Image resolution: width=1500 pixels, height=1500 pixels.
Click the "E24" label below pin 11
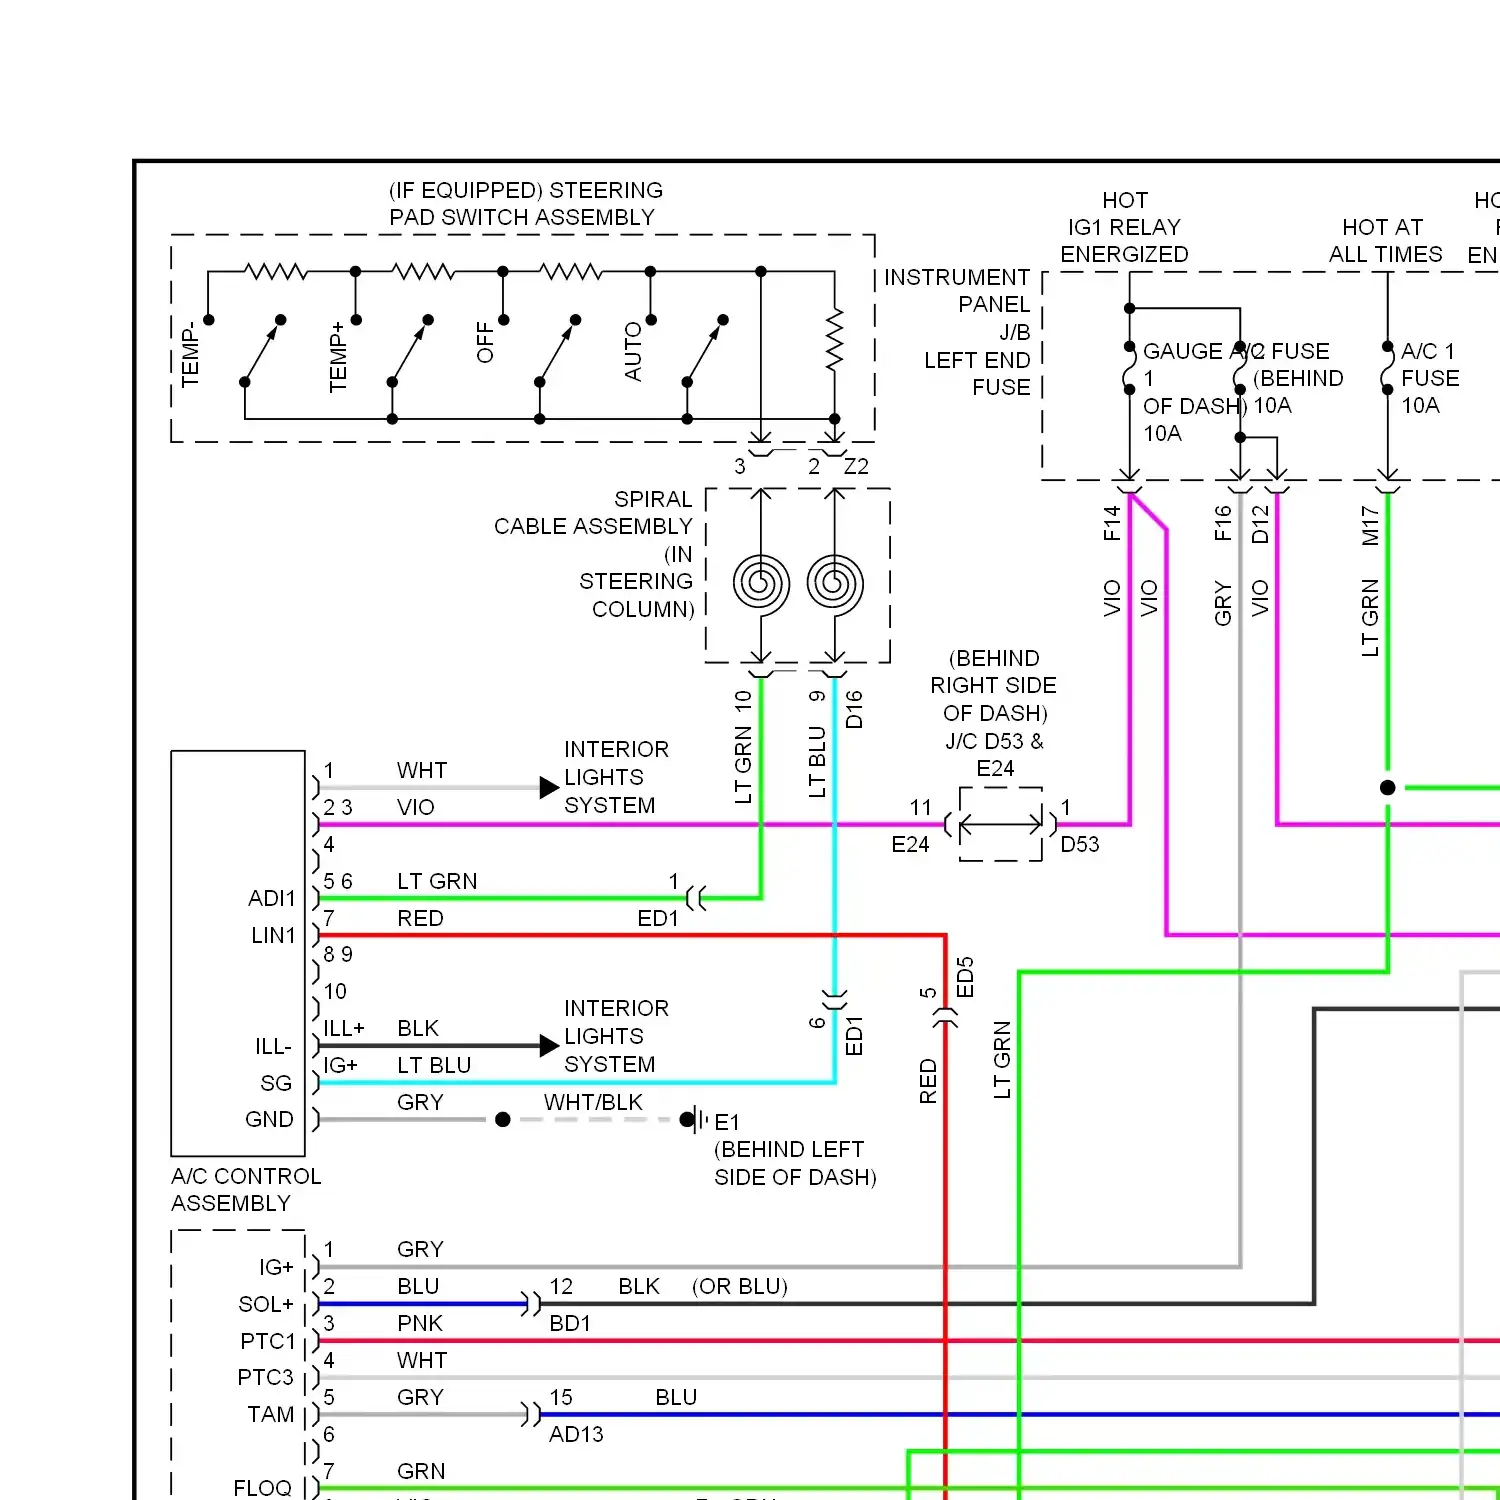point(910,844)
